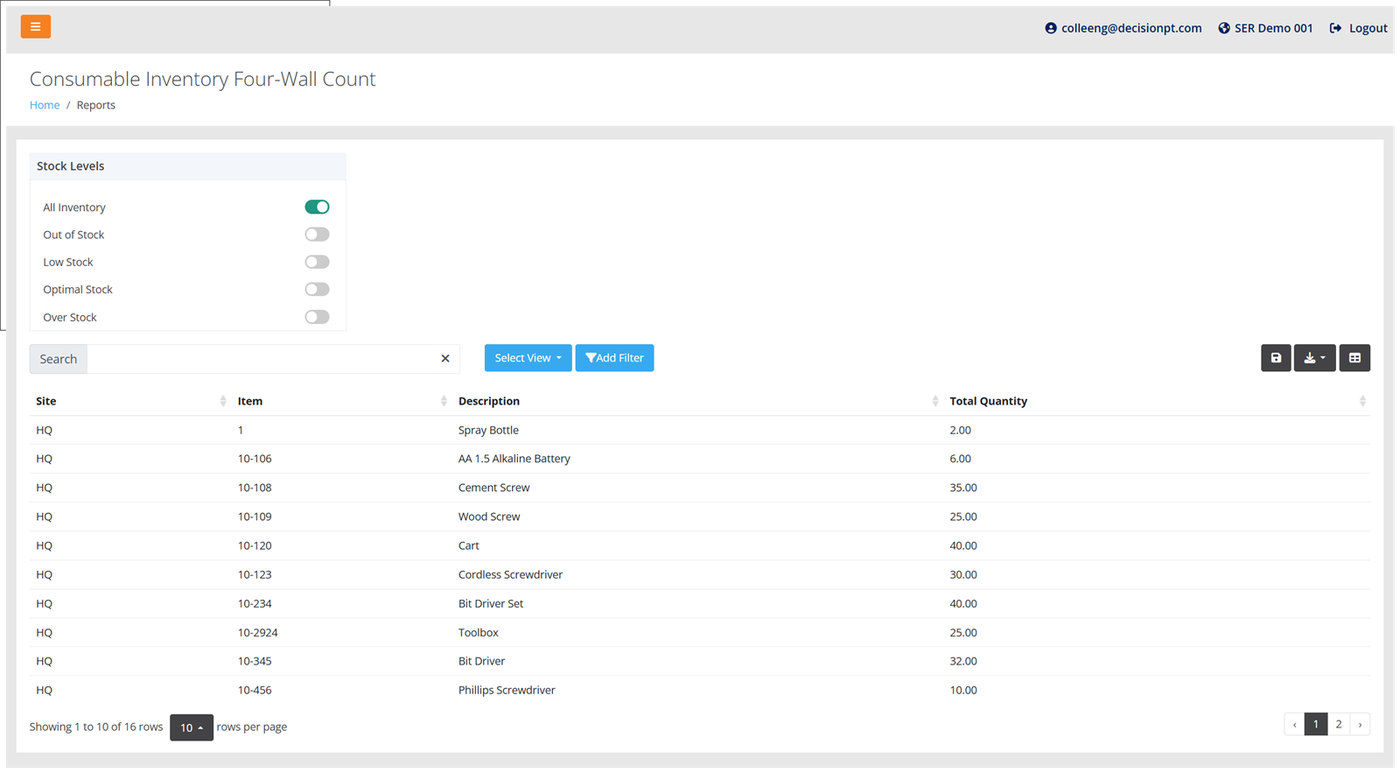The image size is (1400, 773).
Task: Enable the Out of Stock toggle
Action: coord(317,235)
